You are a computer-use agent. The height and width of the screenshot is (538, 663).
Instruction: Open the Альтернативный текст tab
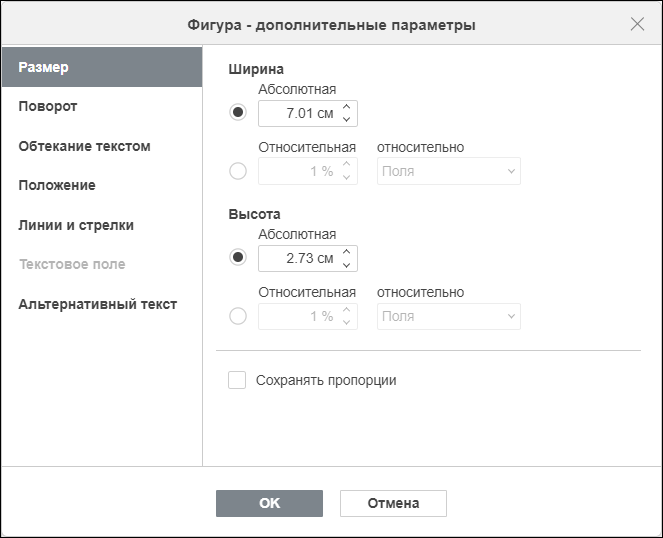[x=102, y=305]
